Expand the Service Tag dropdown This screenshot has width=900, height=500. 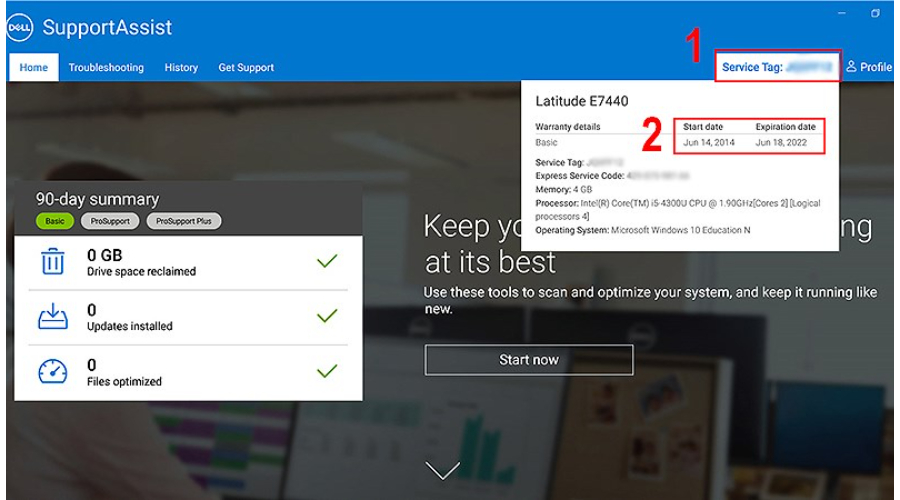point(778,67)
